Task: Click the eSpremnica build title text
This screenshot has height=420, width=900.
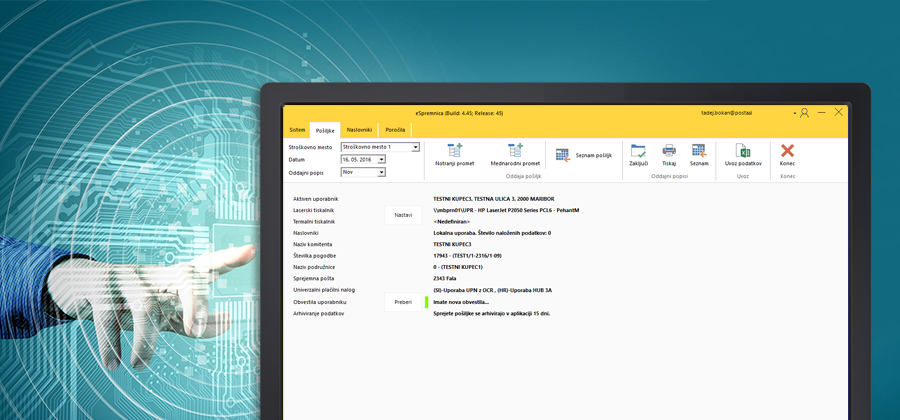Action: [x=459, y=113]
